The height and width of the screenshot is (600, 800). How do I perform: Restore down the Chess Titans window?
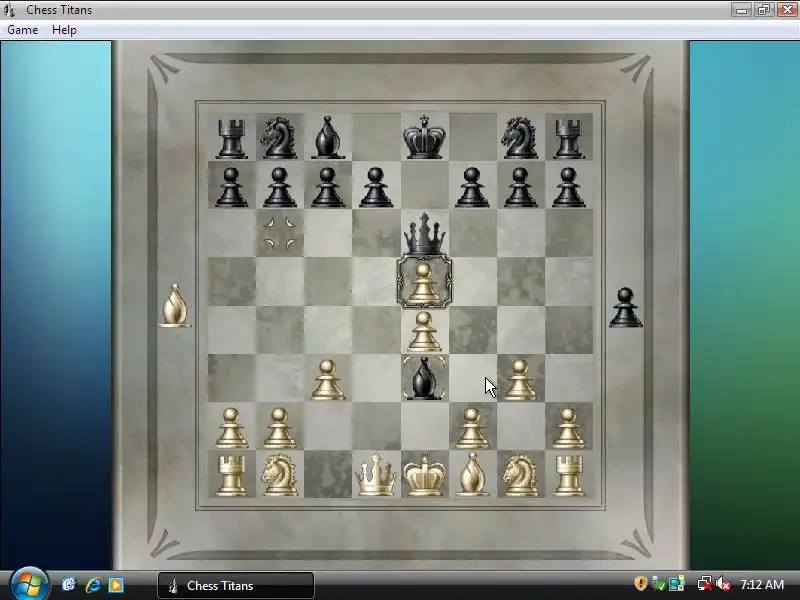coord(764,10)
